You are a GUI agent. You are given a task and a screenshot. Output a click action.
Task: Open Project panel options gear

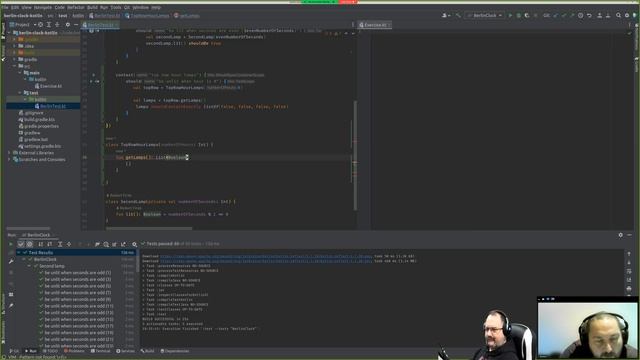tap(68, 24)
